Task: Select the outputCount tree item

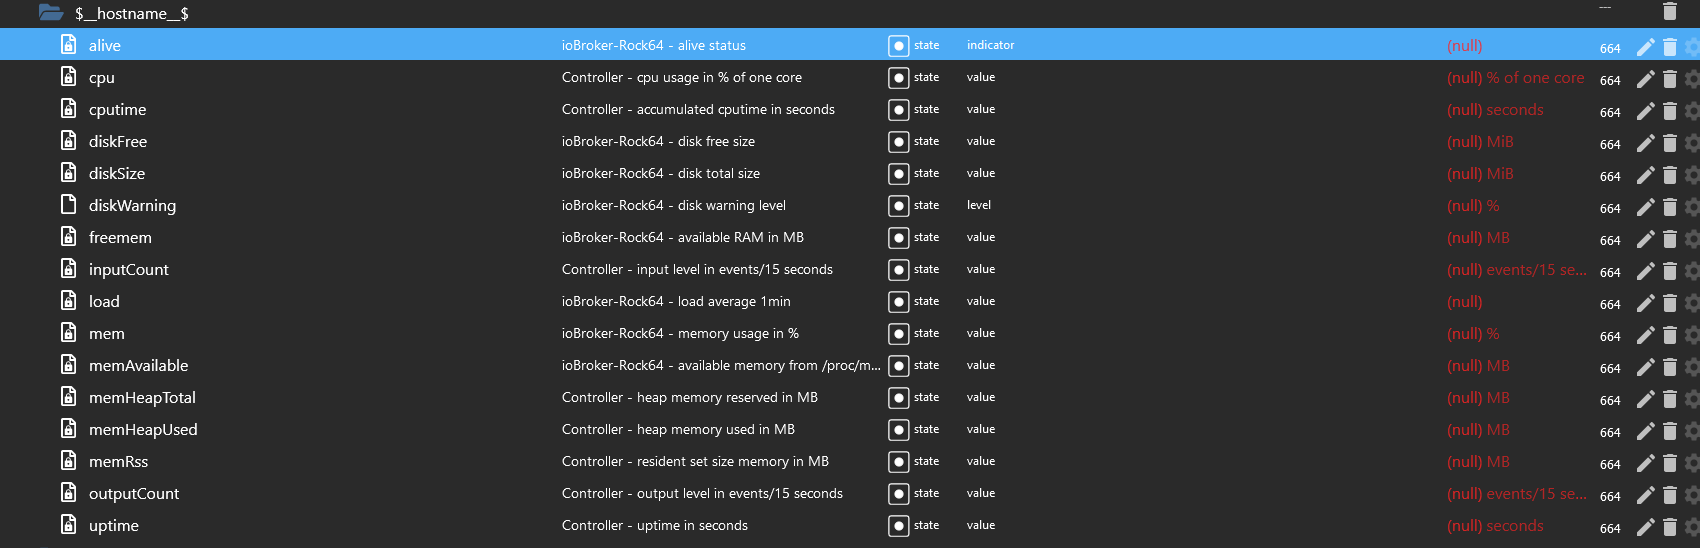Action: [134, 493]
